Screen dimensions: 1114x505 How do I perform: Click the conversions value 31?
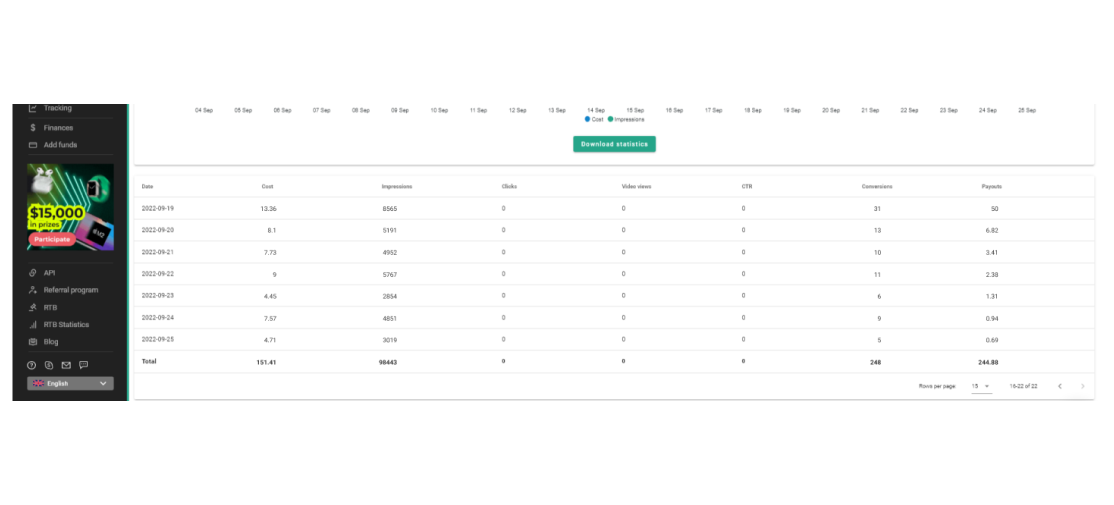tap(877, 209)
